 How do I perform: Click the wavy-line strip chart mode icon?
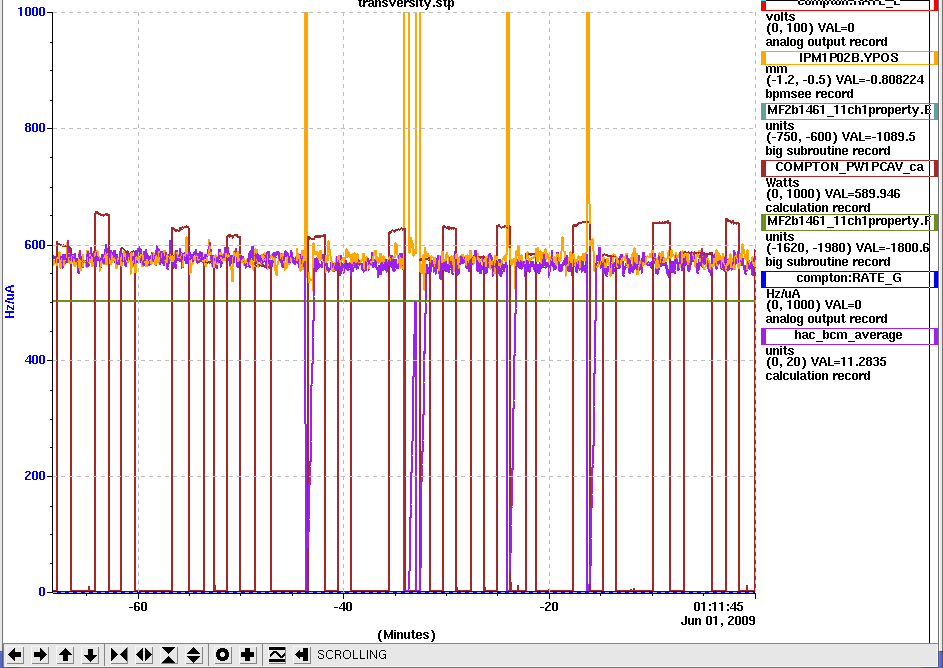tap(277, 655)
